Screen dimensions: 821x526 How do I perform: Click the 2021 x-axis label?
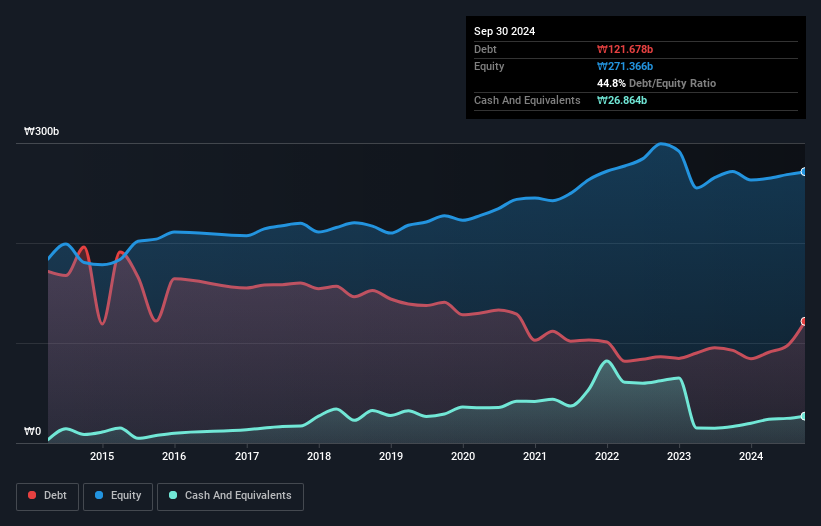(x=535, y=456)
